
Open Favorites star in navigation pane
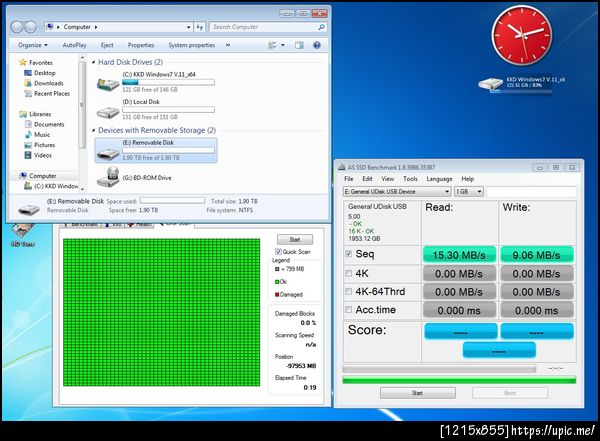pyautogui.click(x=23, y=62)
